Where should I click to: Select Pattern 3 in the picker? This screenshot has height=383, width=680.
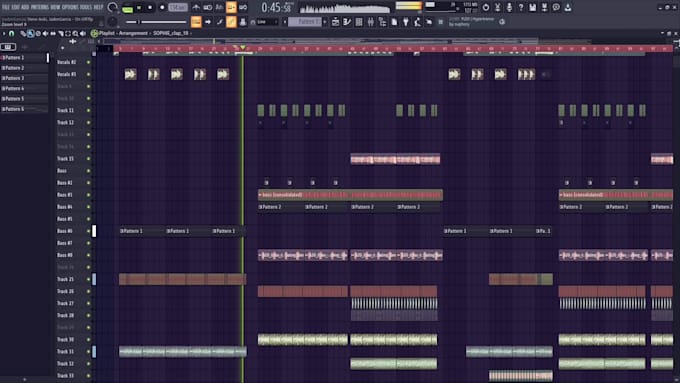point(24,78)
